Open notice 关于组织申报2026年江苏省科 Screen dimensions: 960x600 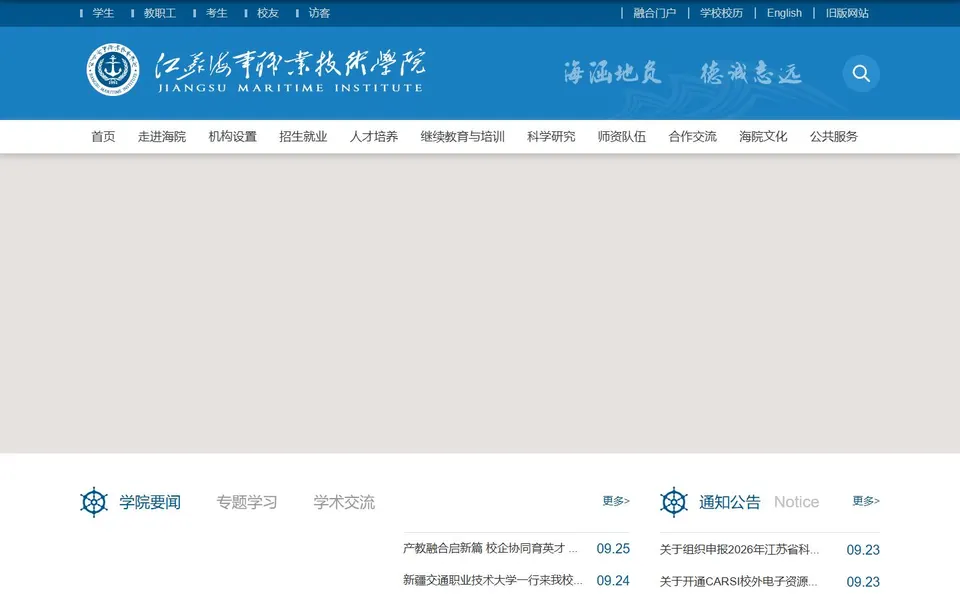739,550
